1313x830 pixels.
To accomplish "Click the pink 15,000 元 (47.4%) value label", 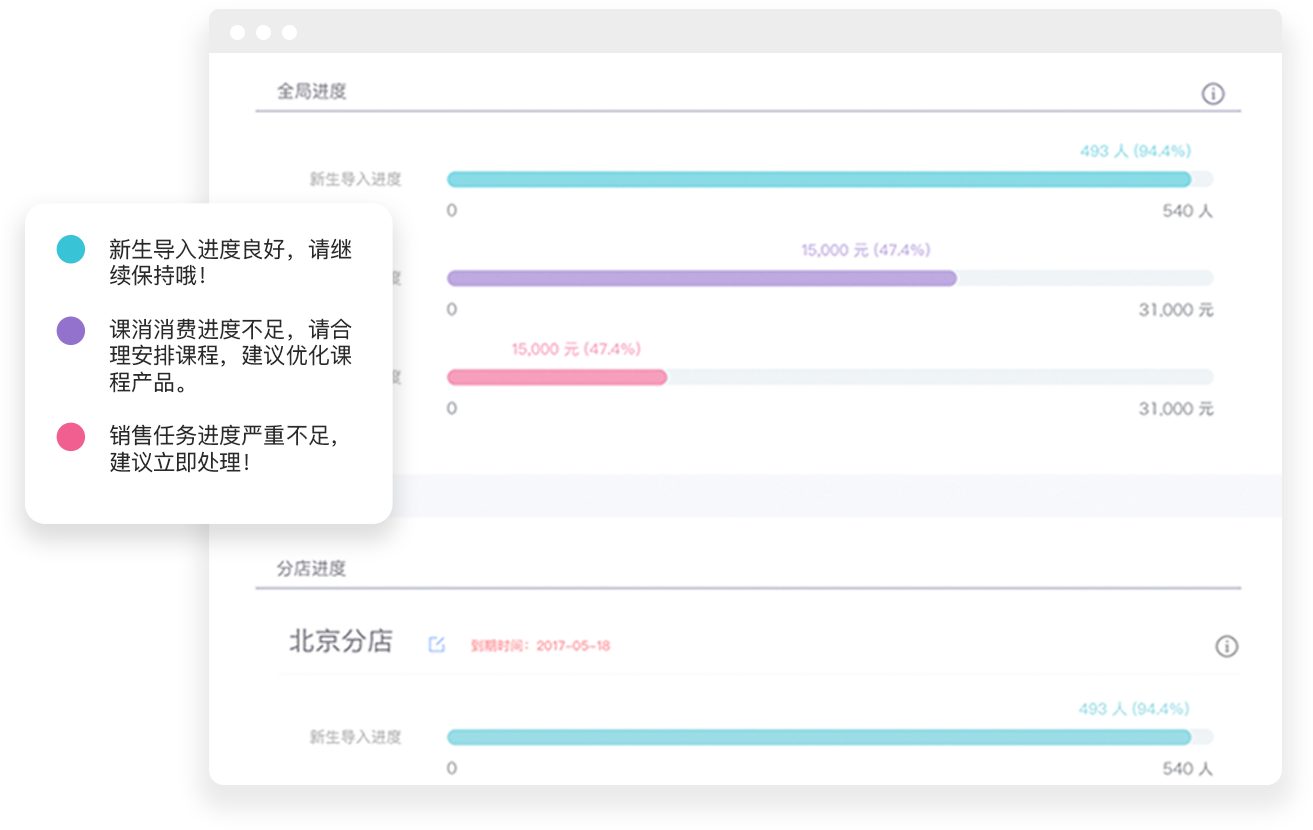I will pos(576,349).
